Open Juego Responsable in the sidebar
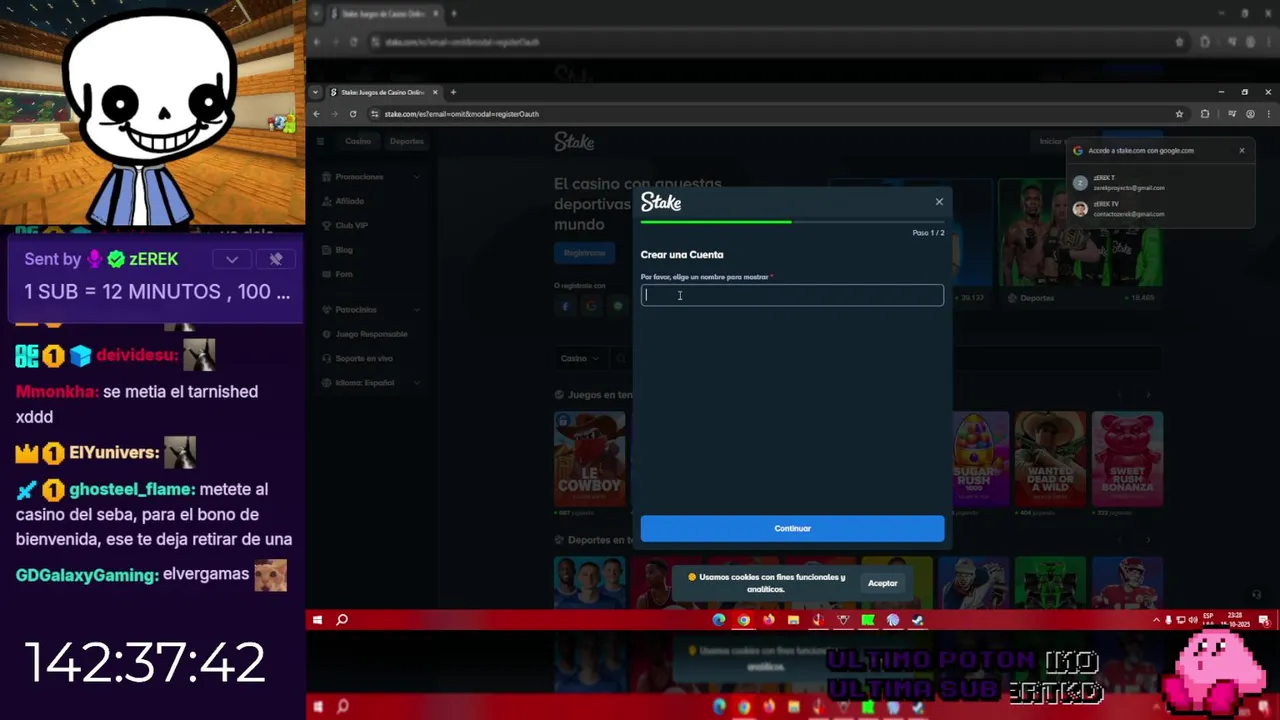1280x720 pixels. [x=371, y=334]
